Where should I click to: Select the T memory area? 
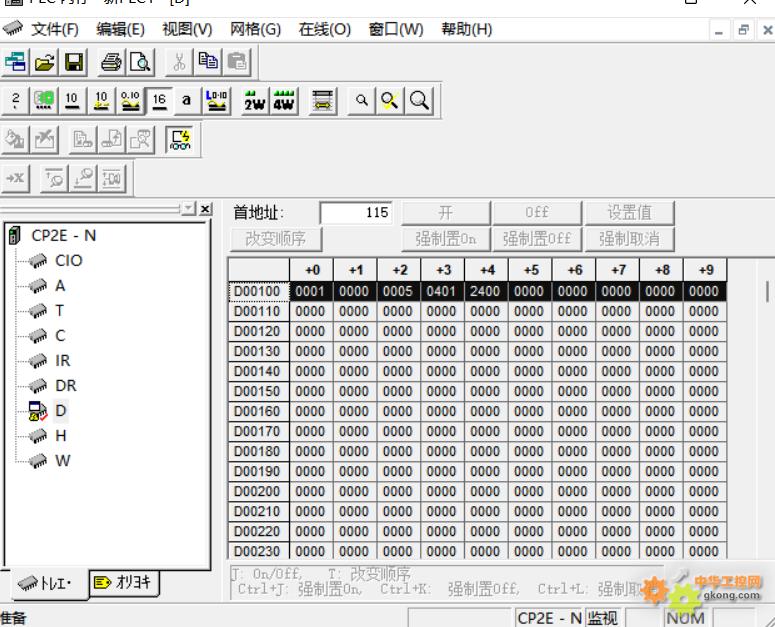pos(59,311)
